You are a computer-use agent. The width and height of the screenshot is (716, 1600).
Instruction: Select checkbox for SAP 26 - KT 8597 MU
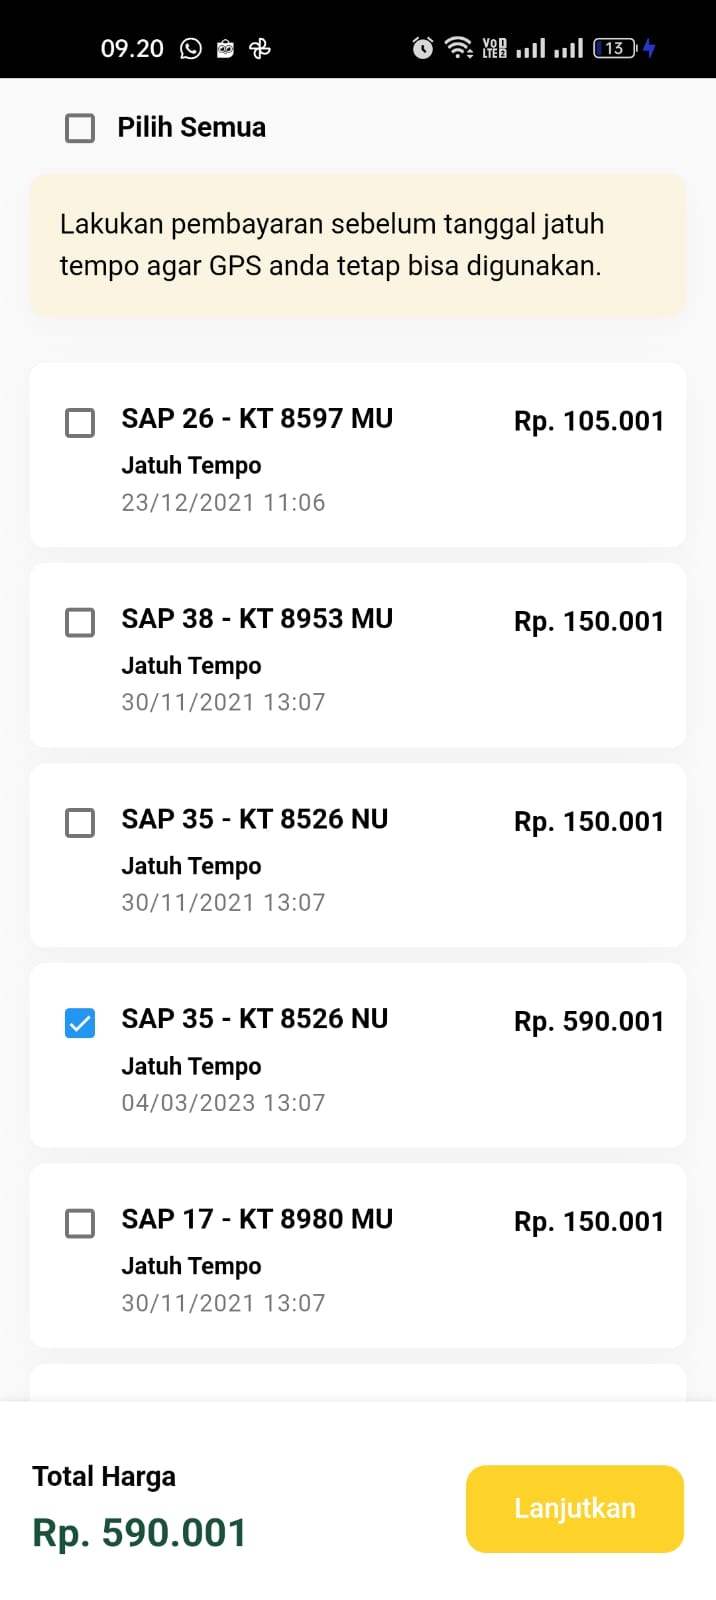tap(80, 423)
